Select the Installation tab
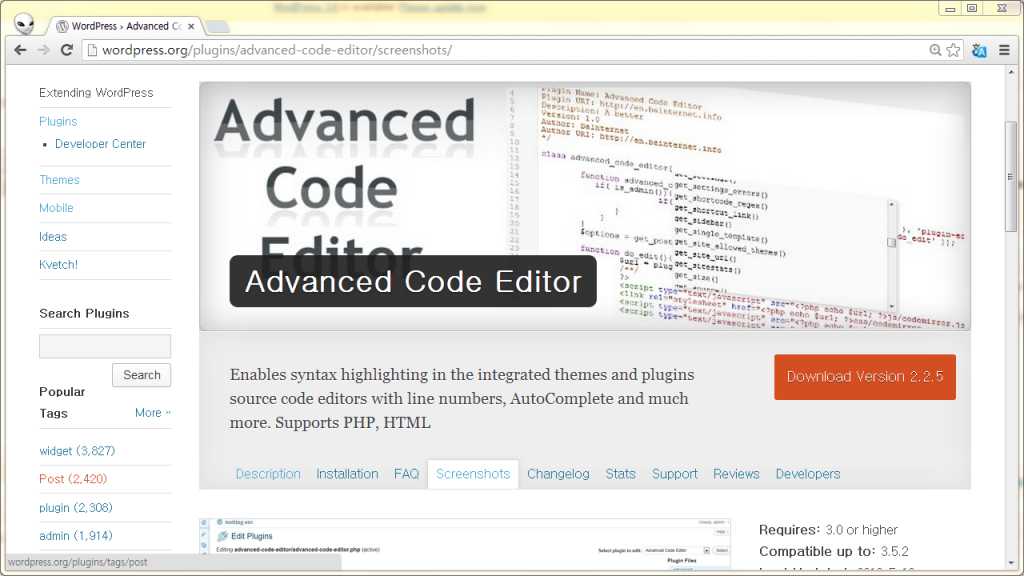The width and height of the screenshot is (1024, 576). click(347, 473)
